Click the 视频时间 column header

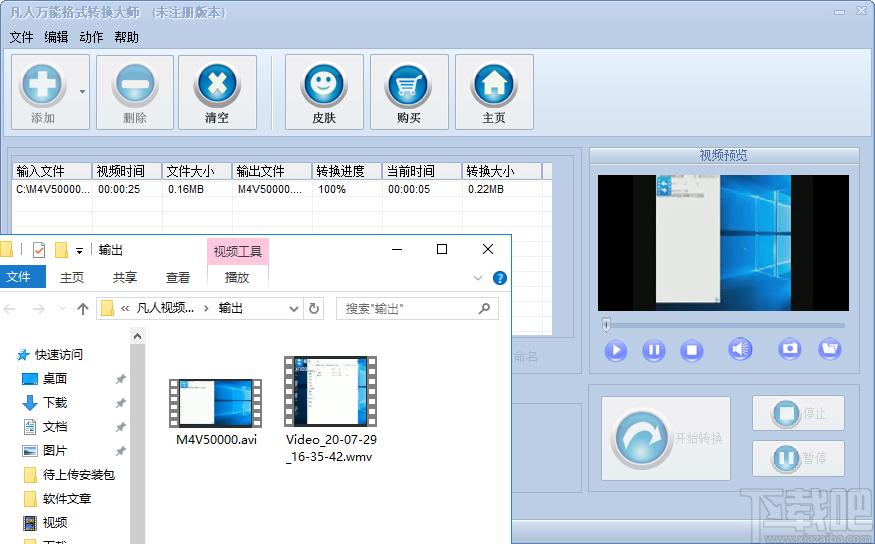tap(127, 171)
